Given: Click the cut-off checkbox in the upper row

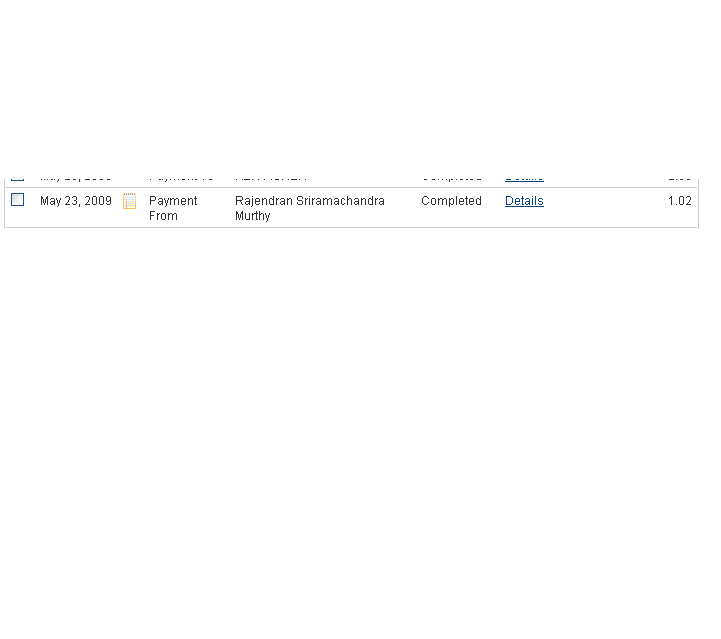Looking at the screenshot, I should (x=17, y=177).
